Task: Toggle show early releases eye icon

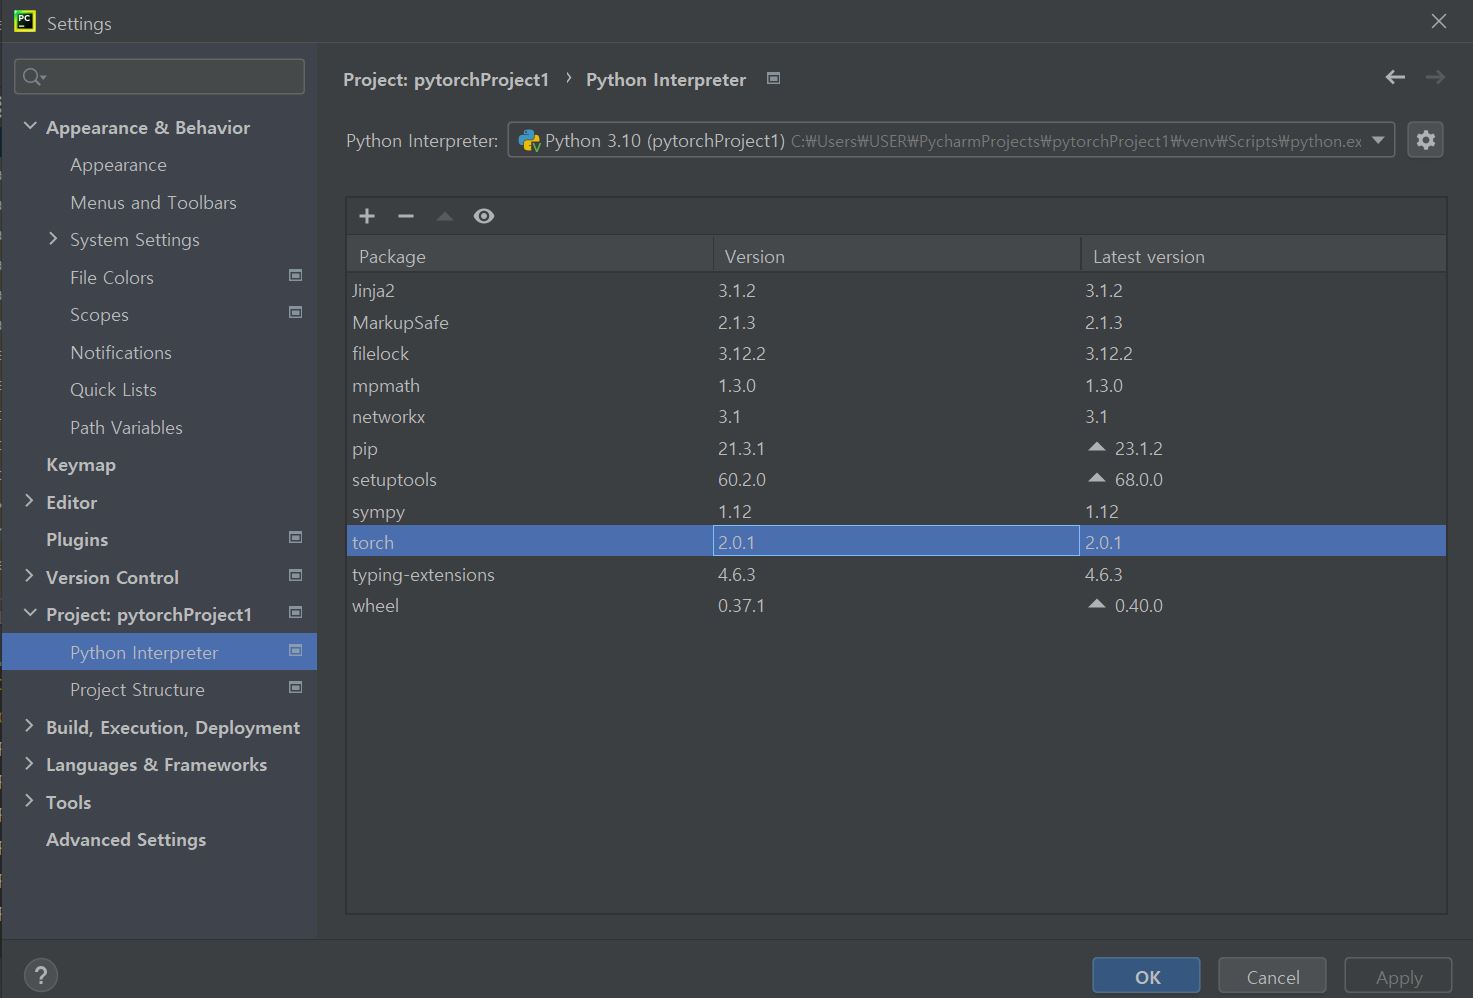Action: pyautogui.click(x=484, y=216)
